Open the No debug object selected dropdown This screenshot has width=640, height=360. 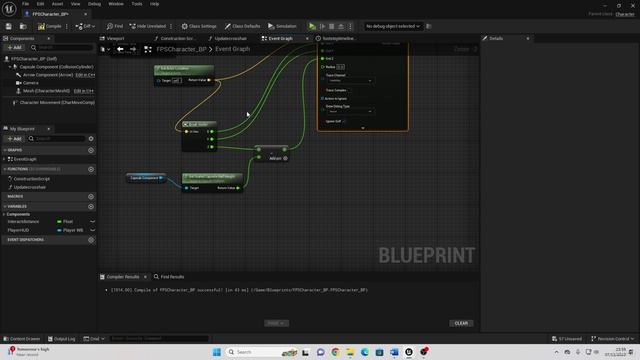click(x=393, y=26)
